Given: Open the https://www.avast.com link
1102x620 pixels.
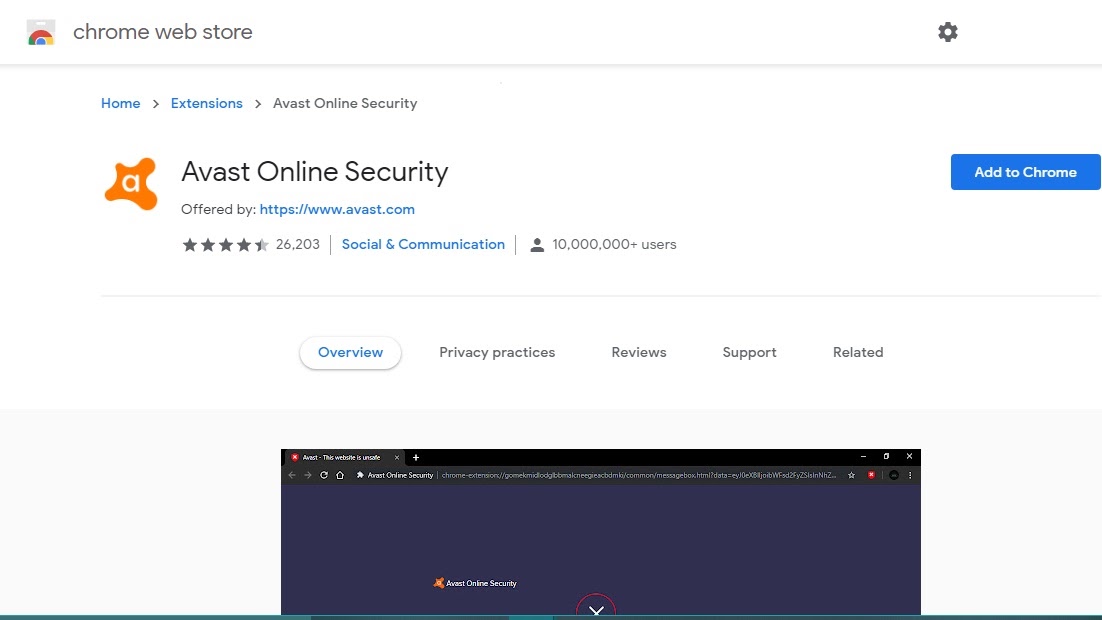Looking at the screenshot, I should pyautogui.click(x=337, y=209).
